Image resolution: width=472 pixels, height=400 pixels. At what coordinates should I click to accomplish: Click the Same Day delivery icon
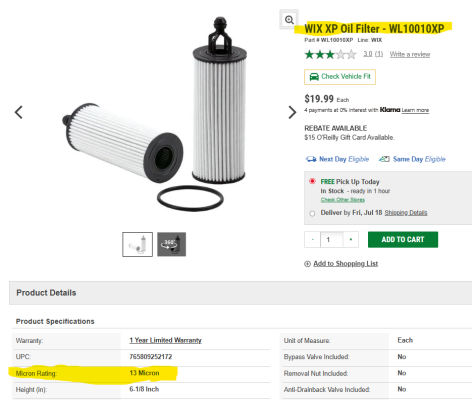point(384,159)
